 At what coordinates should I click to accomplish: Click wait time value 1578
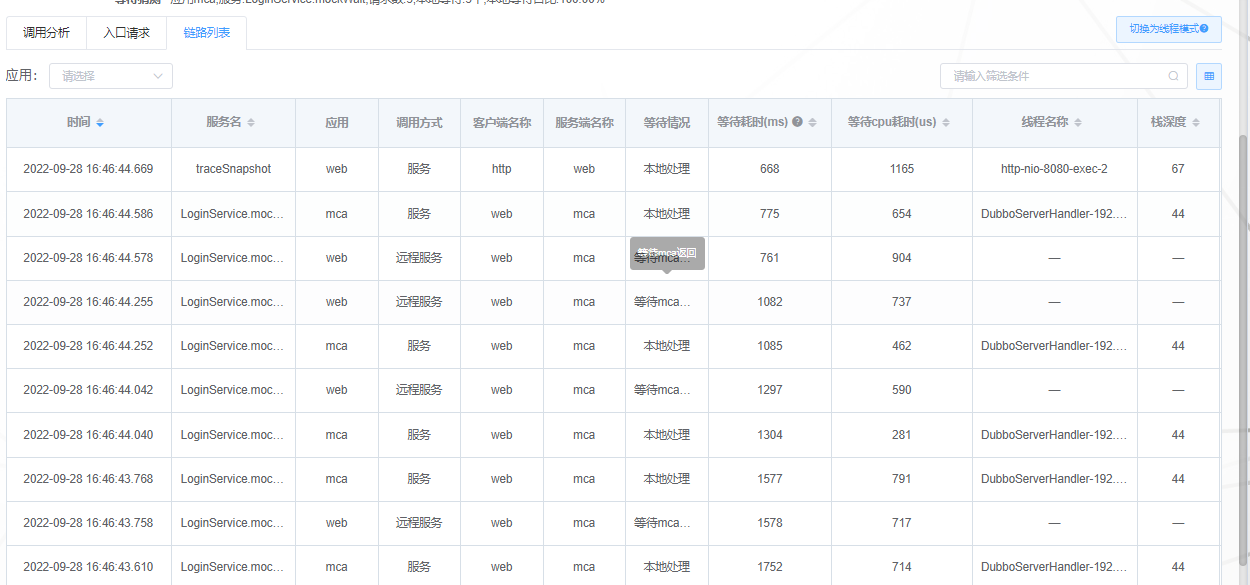tap(770, 523)
